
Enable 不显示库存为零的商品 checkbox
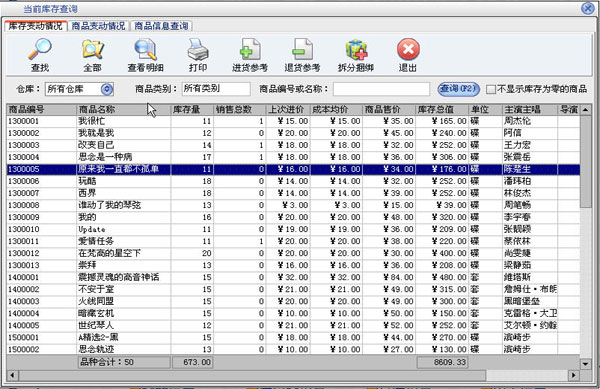pyautogui.click(x=491, y=90)
